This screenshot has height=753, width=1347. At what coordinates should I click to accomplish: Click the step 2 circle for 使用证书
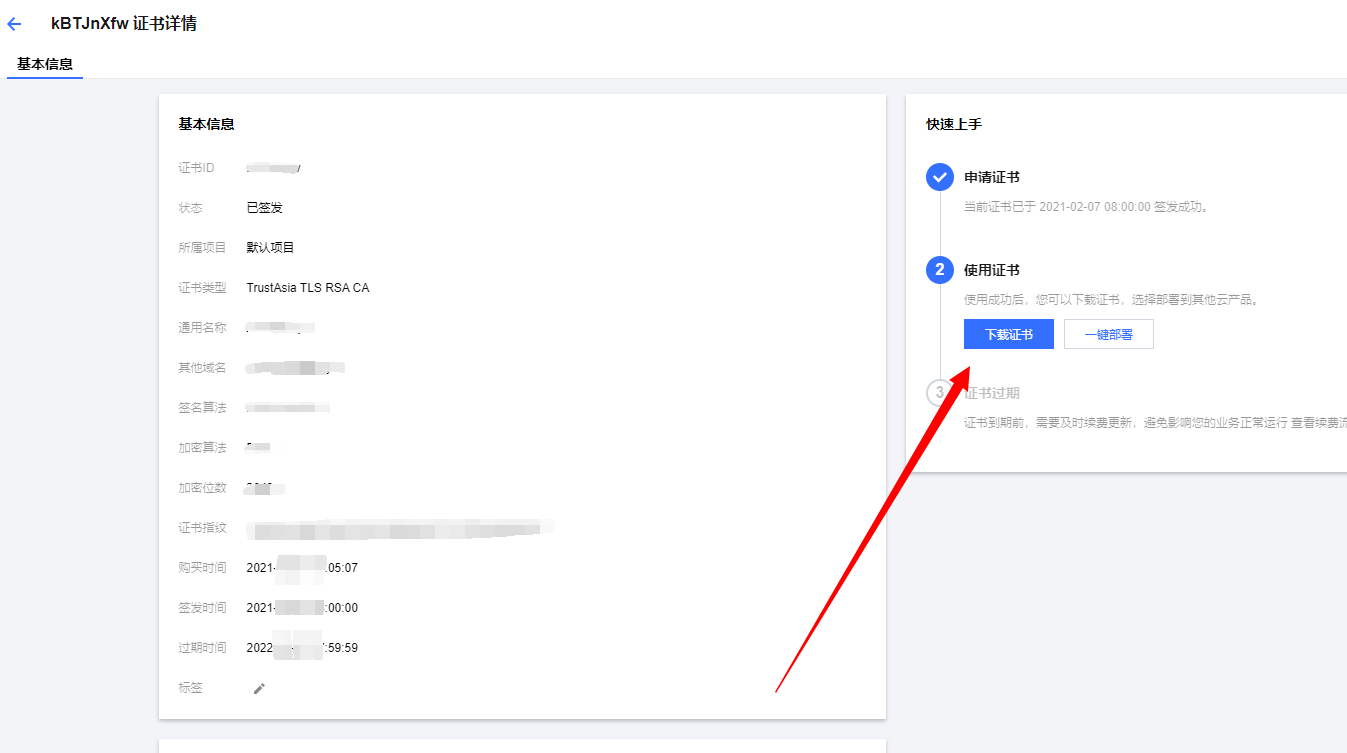point(939,270)
